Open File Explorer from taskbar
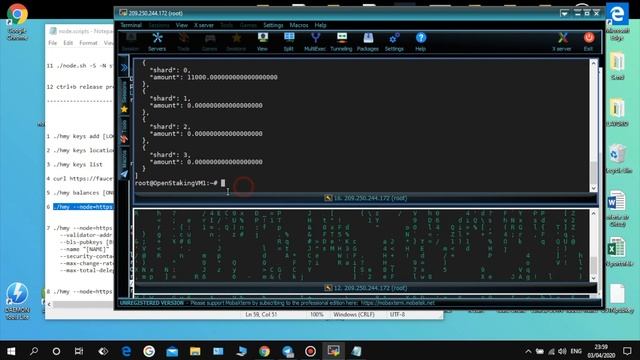Screen dimensions: 640x360 coord(195,351)
